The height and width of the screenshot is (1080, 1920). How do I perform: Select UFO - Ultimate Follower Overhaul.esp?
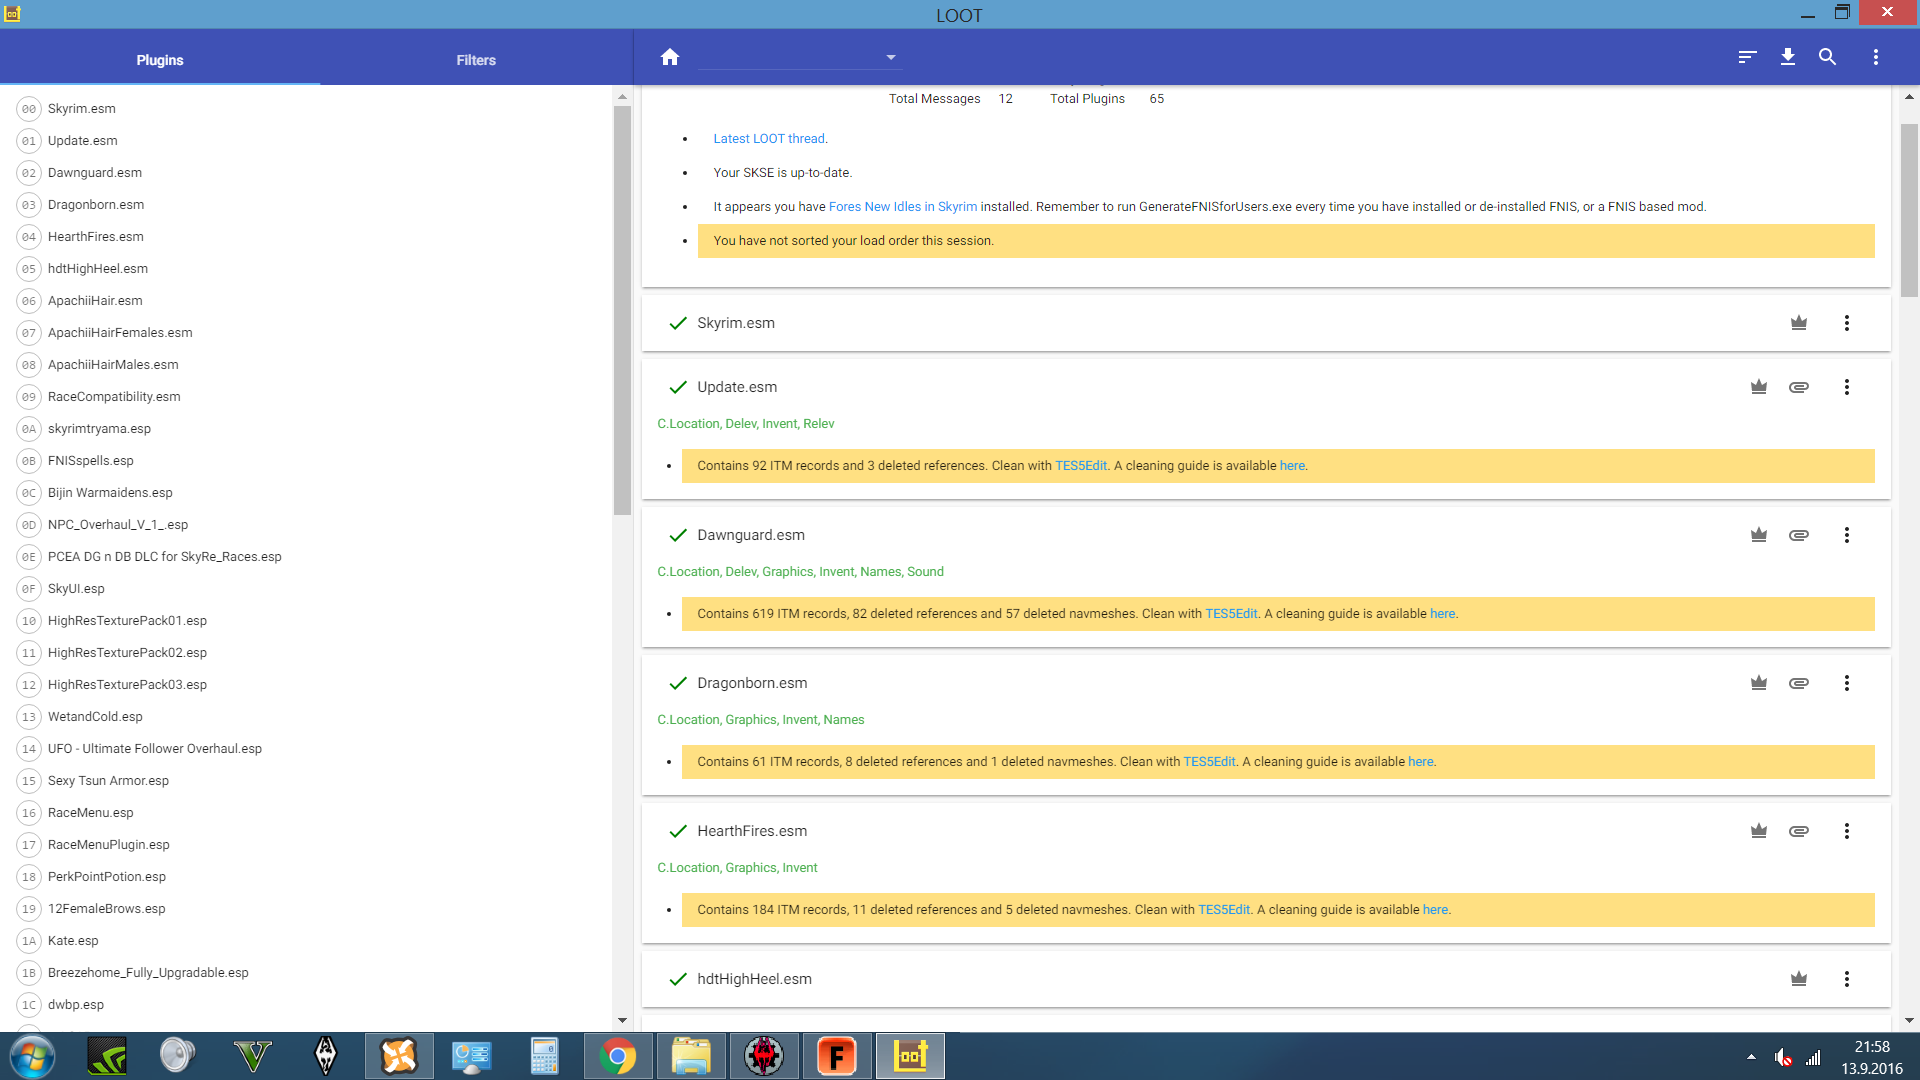pos(306,749)
